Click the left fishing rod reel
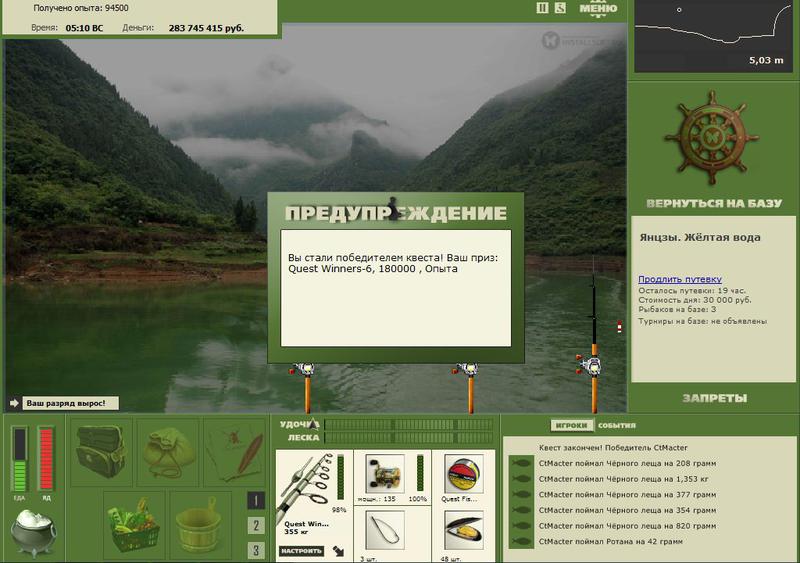This screenshot has width=800, height=563. click(x=304, y=369)
